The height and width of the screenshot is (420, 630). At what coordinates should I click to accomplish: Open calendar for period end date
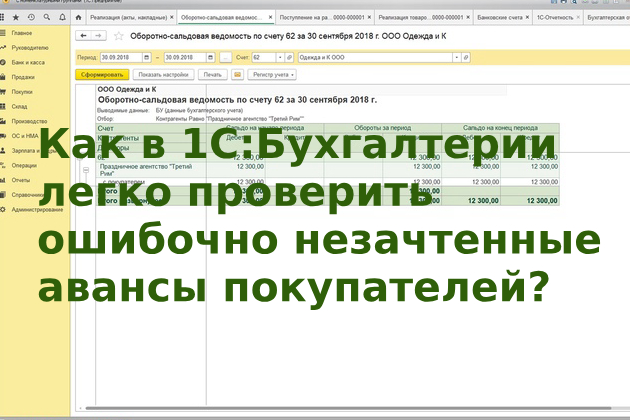point(211,57)
